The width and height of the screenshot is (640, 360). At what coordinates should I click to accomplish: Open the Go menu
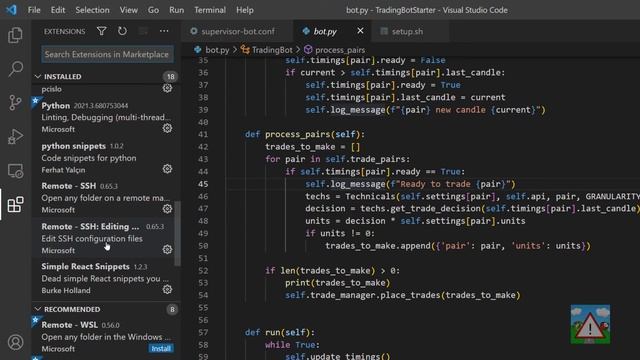pyautogui.click(x=153, y=10)
